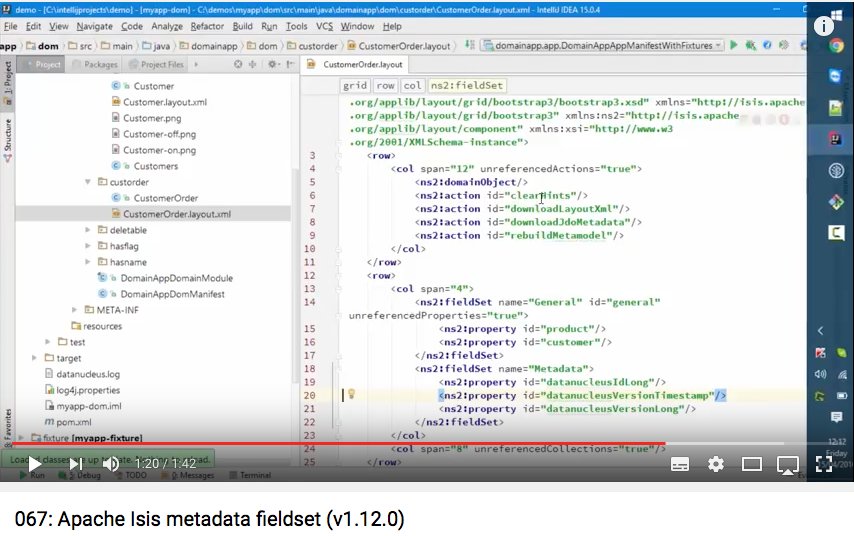This screenshot has width=854, height=536.
Task: Select Customers class in tree
Action: pos(156,166)
